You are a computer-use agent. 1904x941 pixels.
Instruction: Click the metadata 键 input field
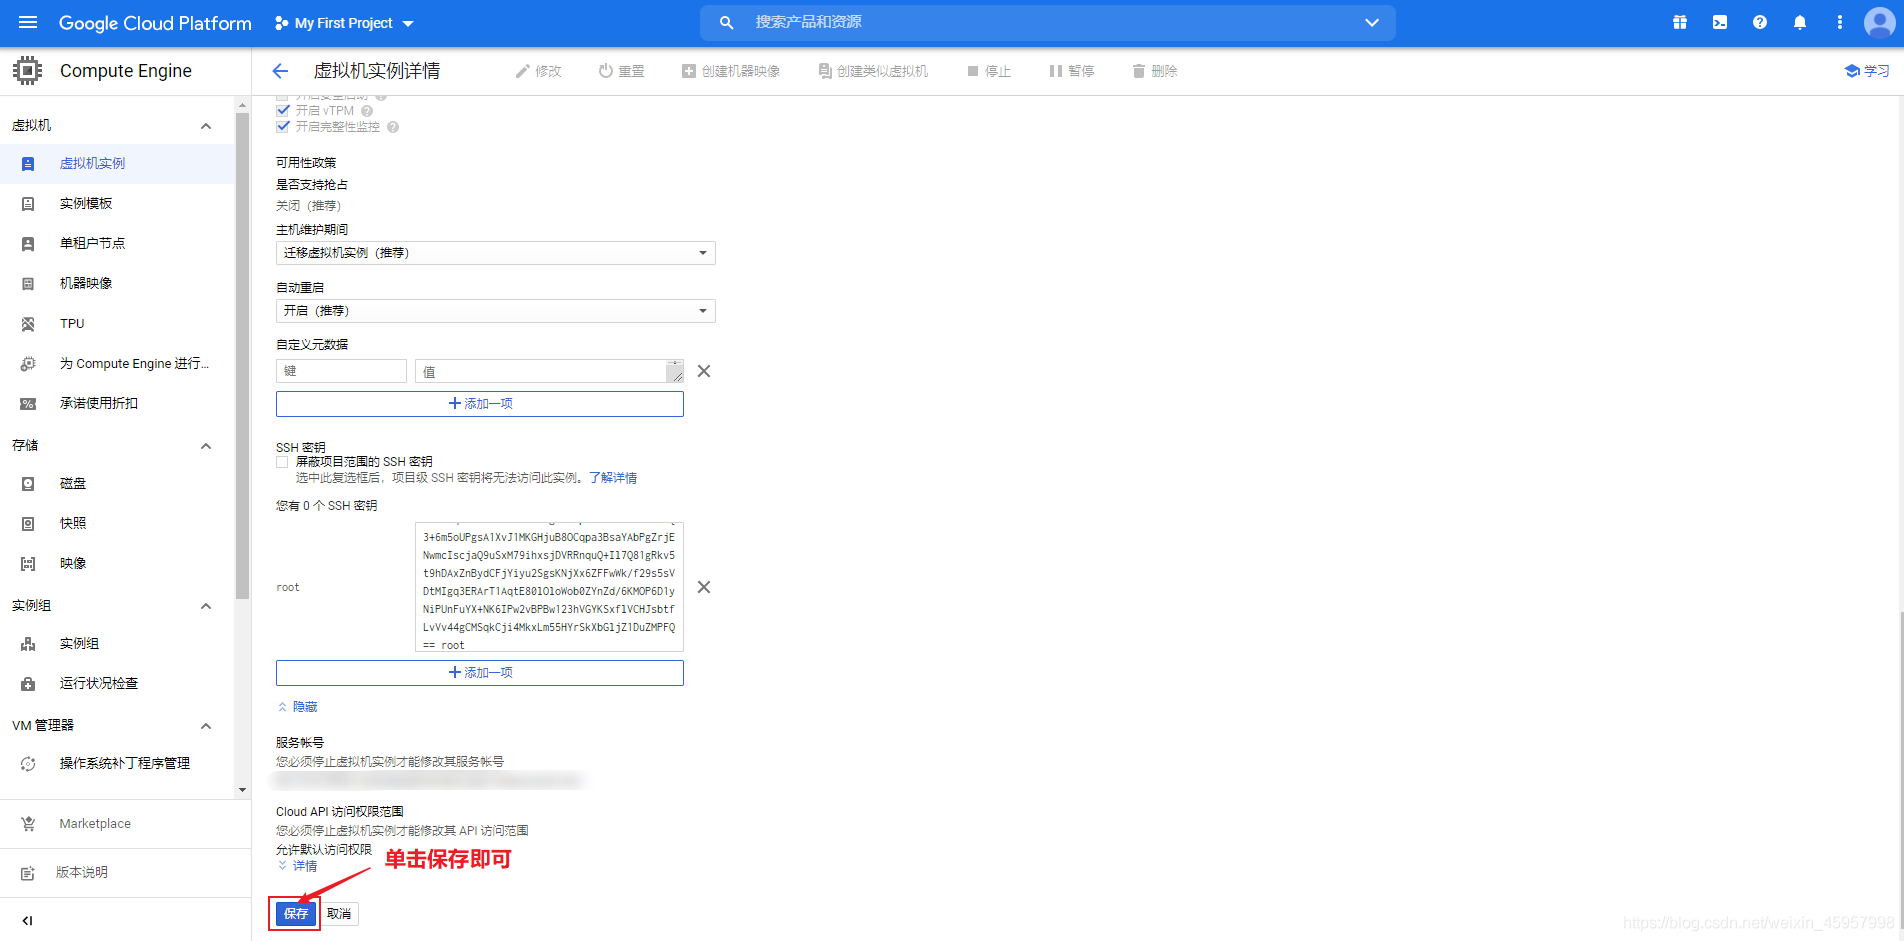tap(341, 371)
